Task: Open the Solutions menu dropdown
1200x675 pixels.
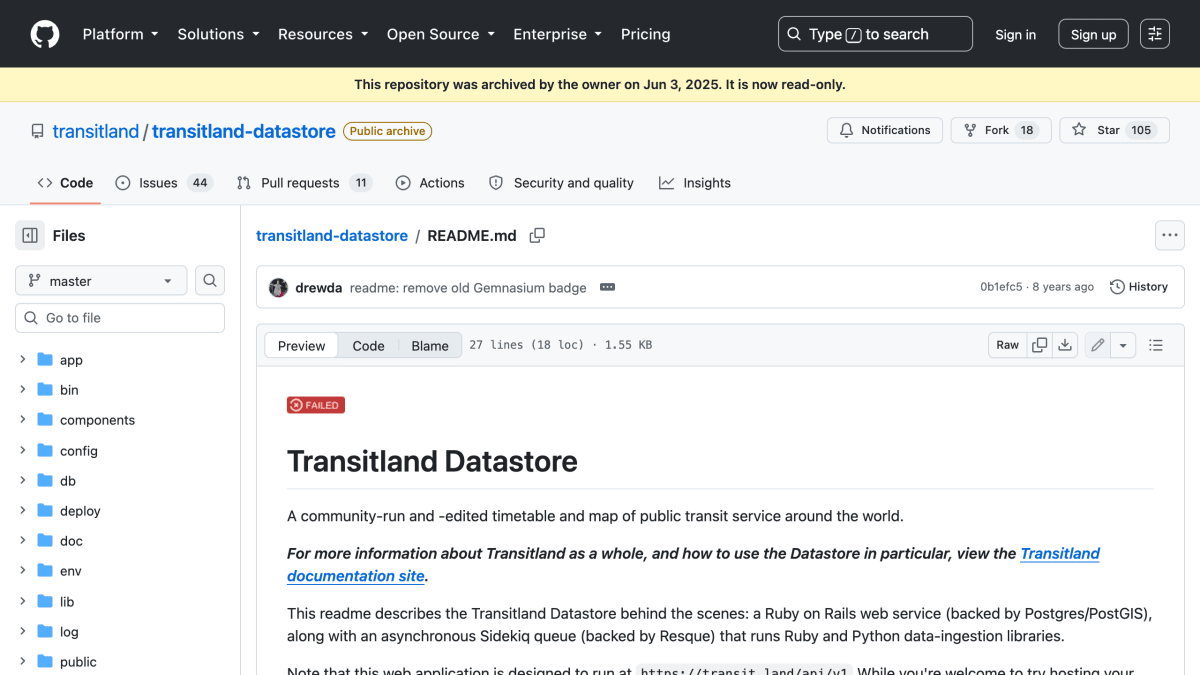Action: click(218, 34)
